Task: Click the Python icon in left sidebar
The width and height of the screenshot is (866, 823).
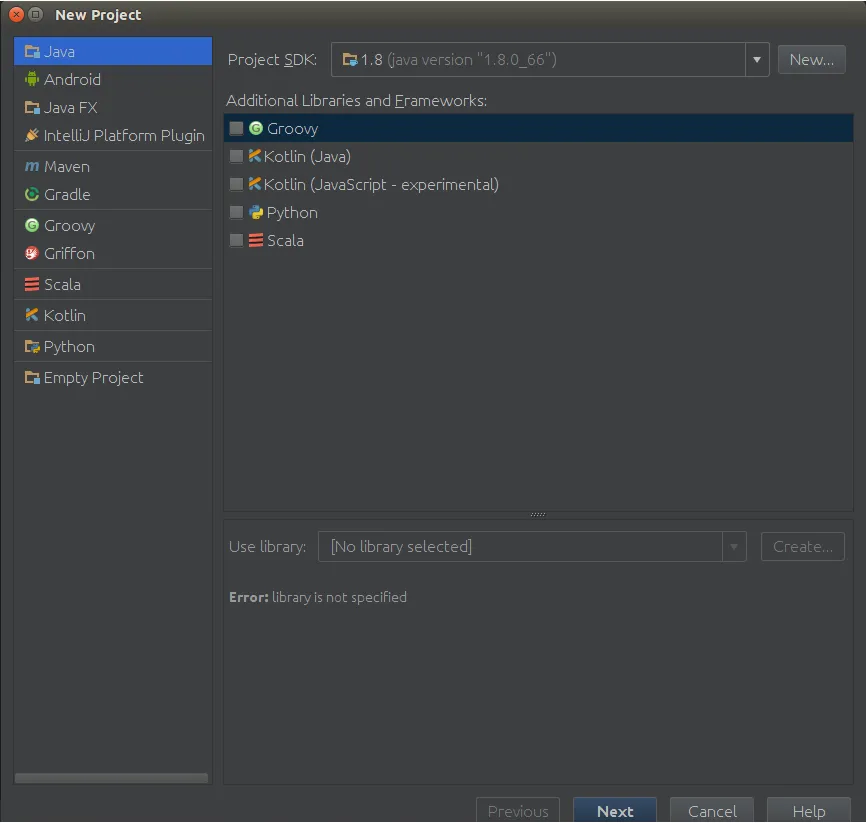Action: pyautogui.click(x=32, y=346)
